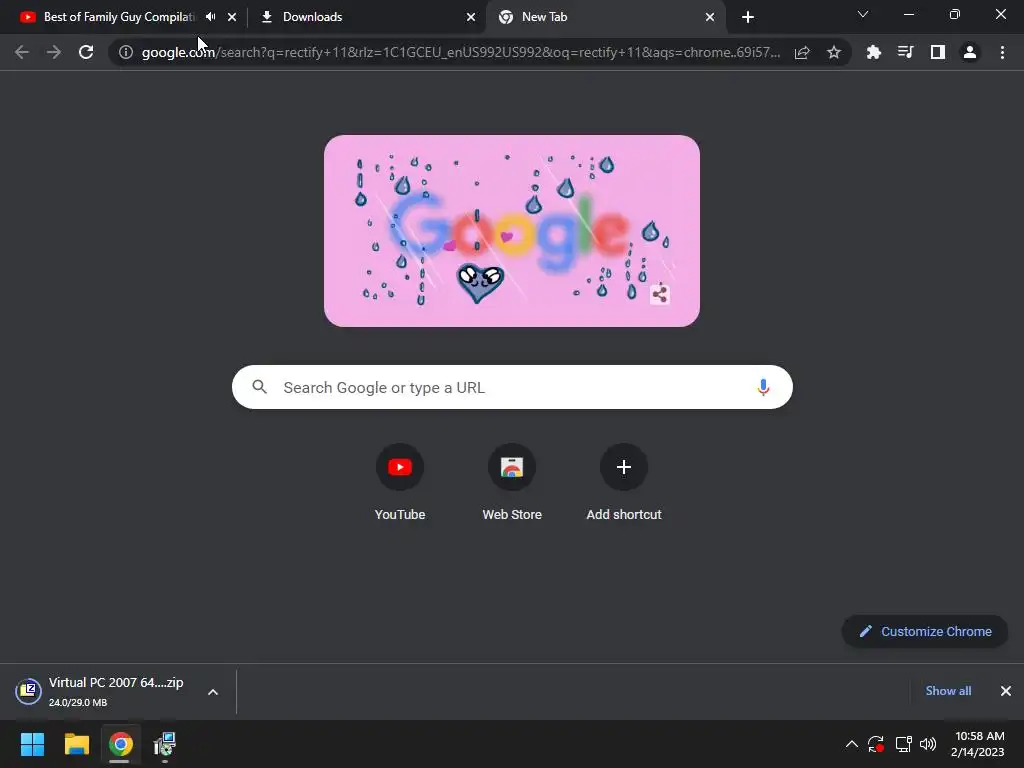Open the Valentine's Google Doodle
The width and height of the screenshot is (1024, 768).
tap(512, 231)
